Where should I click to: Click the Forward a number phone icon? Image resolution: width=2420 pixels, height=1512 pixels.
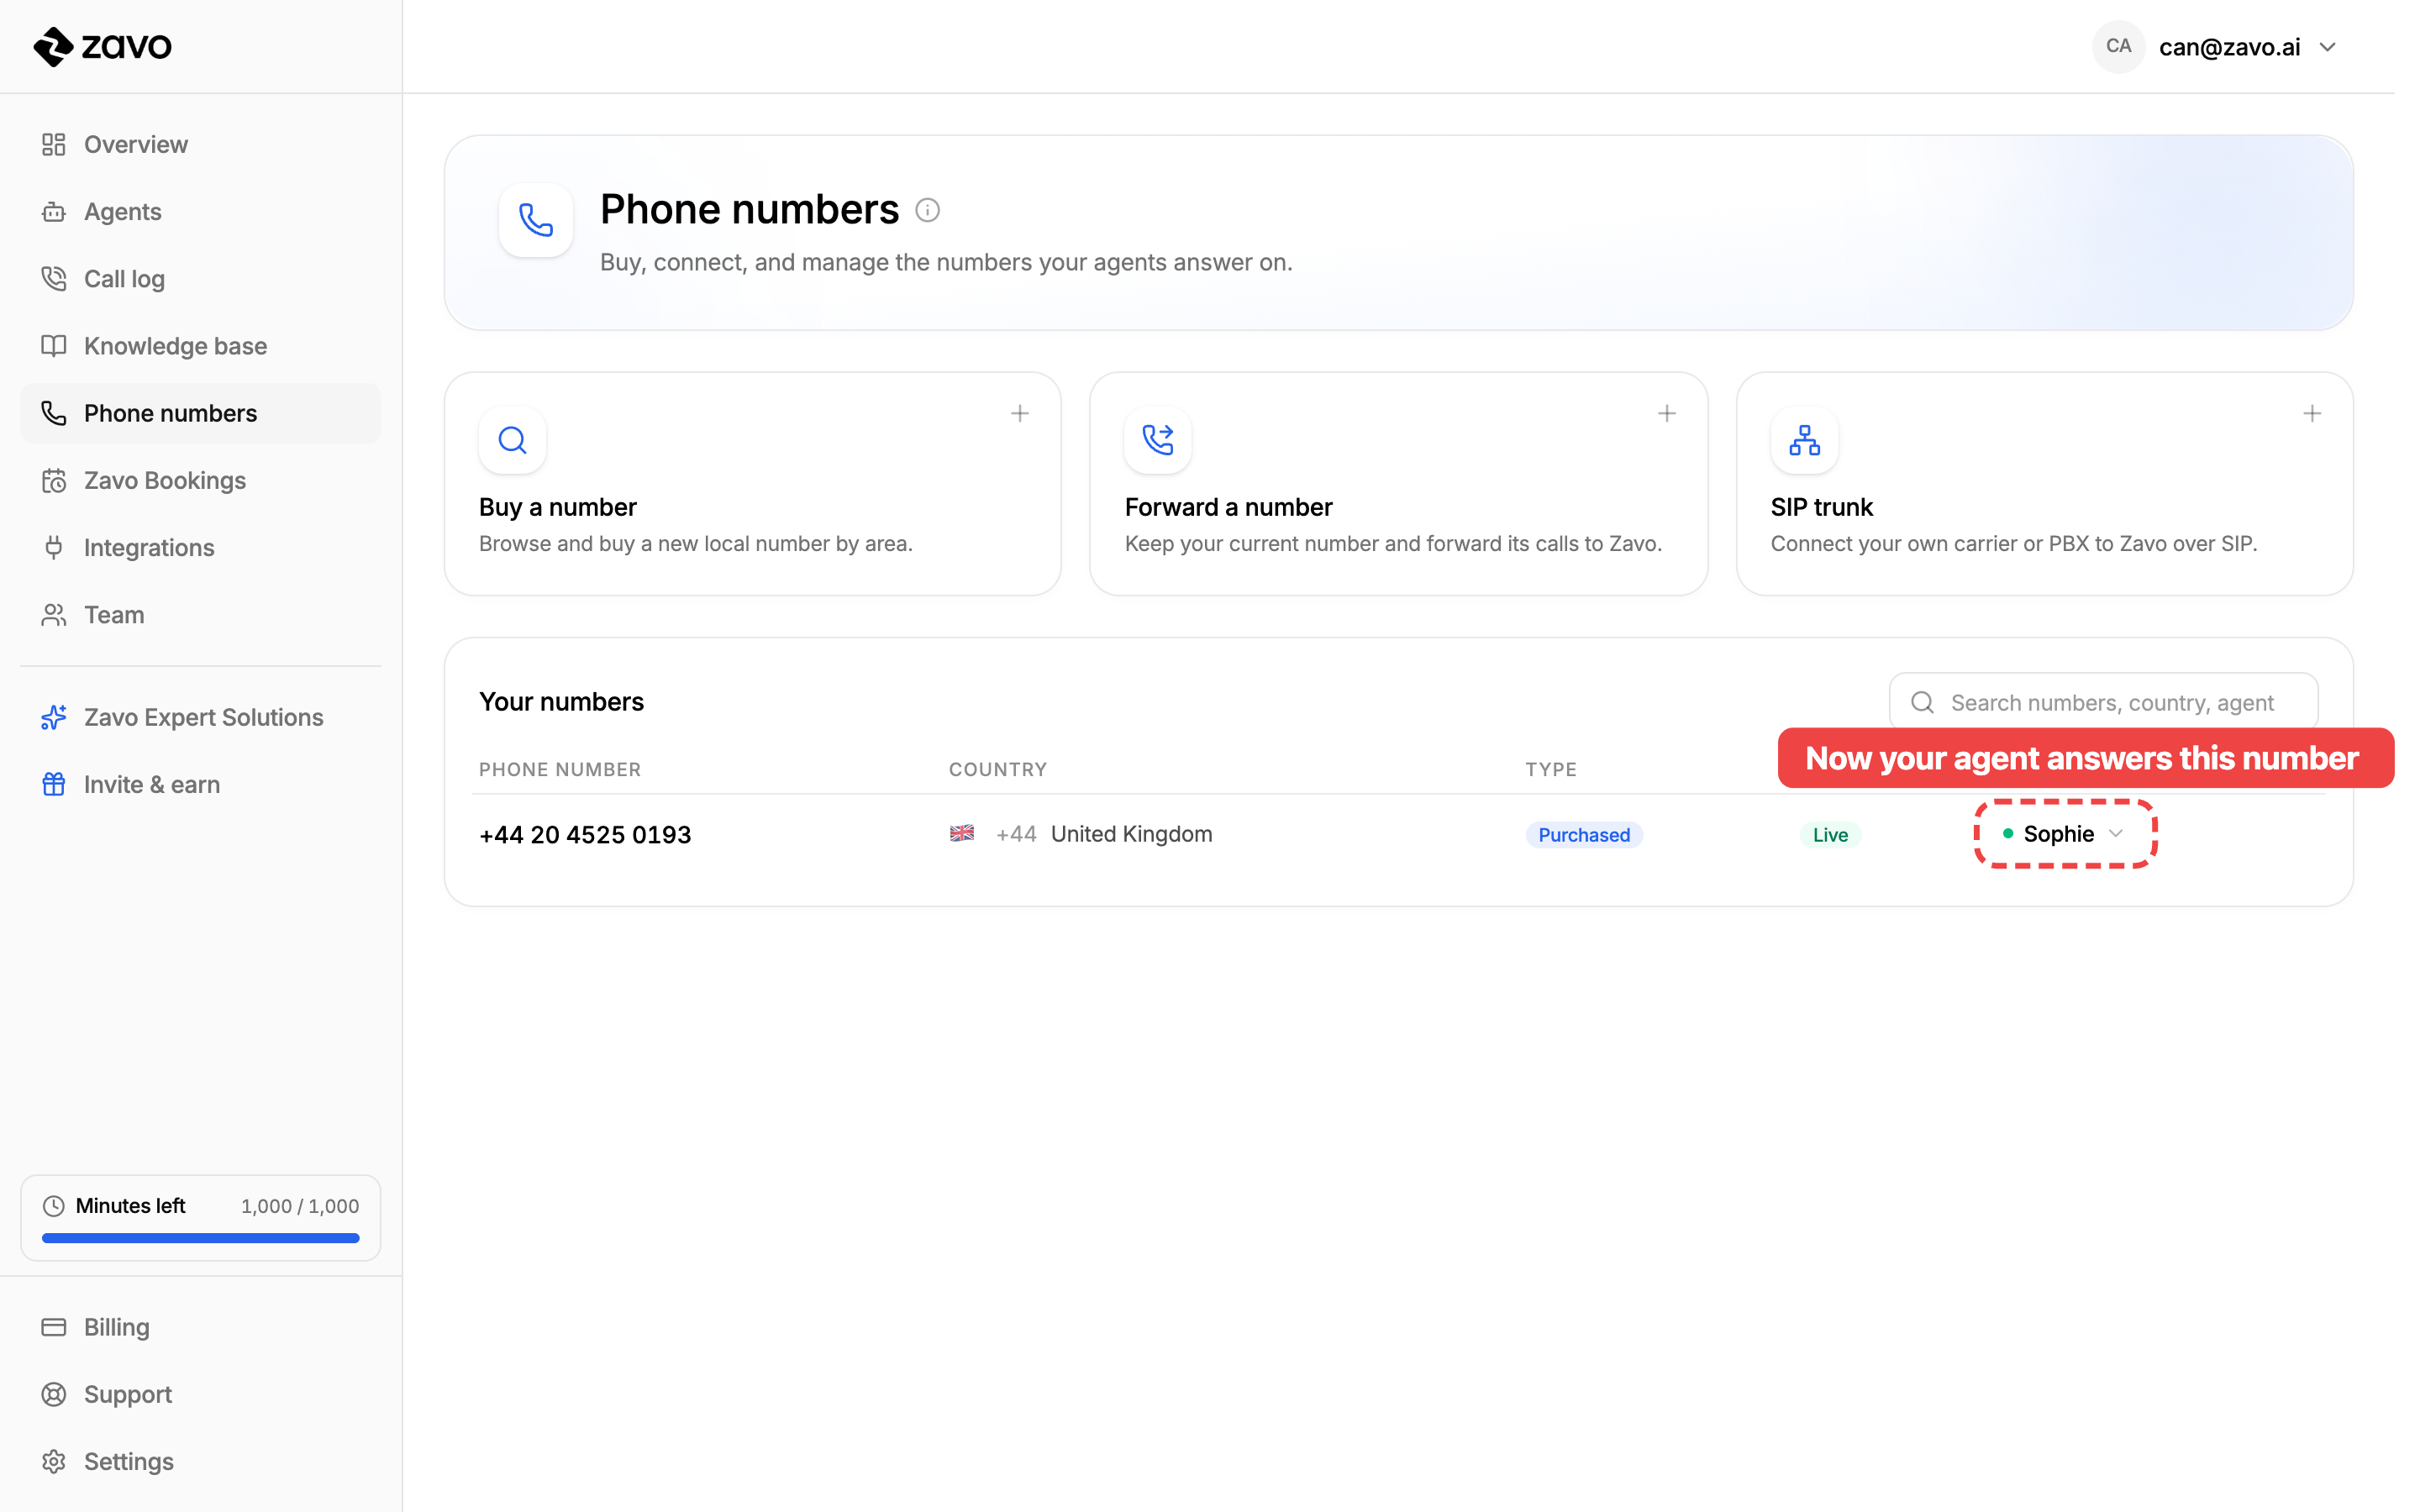(x=1158, y=440)
